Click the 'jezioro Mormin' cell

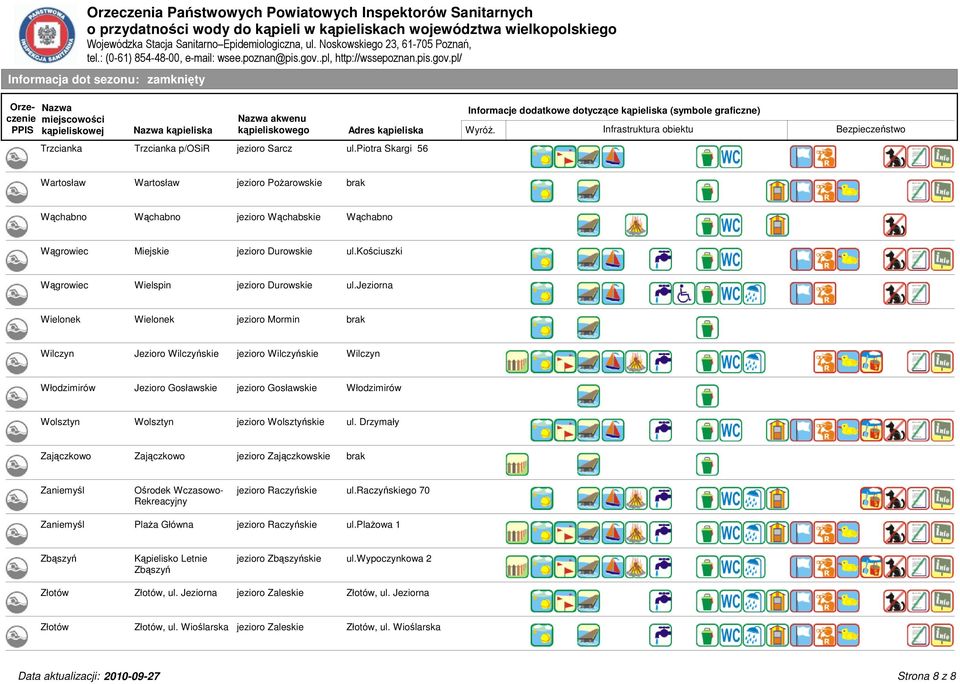[268, 320]
